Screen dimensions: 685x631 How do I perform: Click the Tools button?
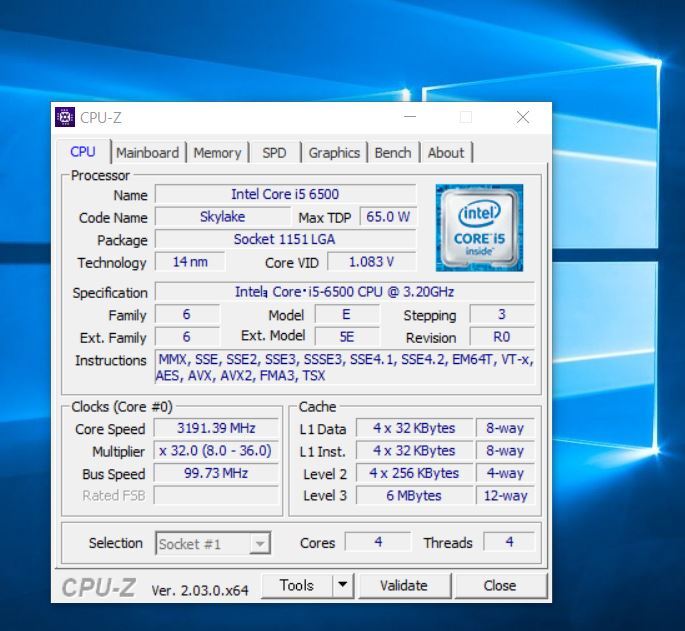[297, 585]
